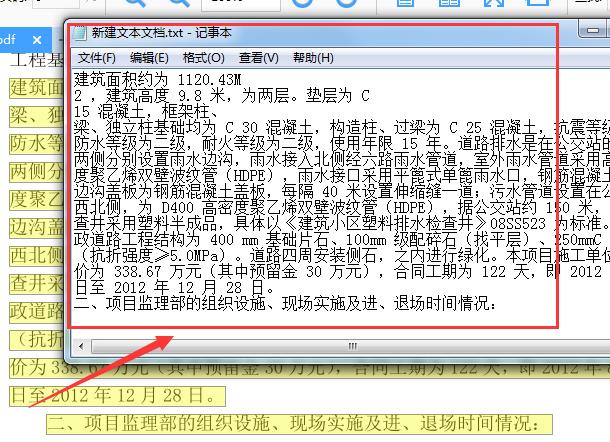Click the left arrow of Notepad's horizontal scrollbar
The width and height of the screenshot is (610, 442).
coord(81,346)
